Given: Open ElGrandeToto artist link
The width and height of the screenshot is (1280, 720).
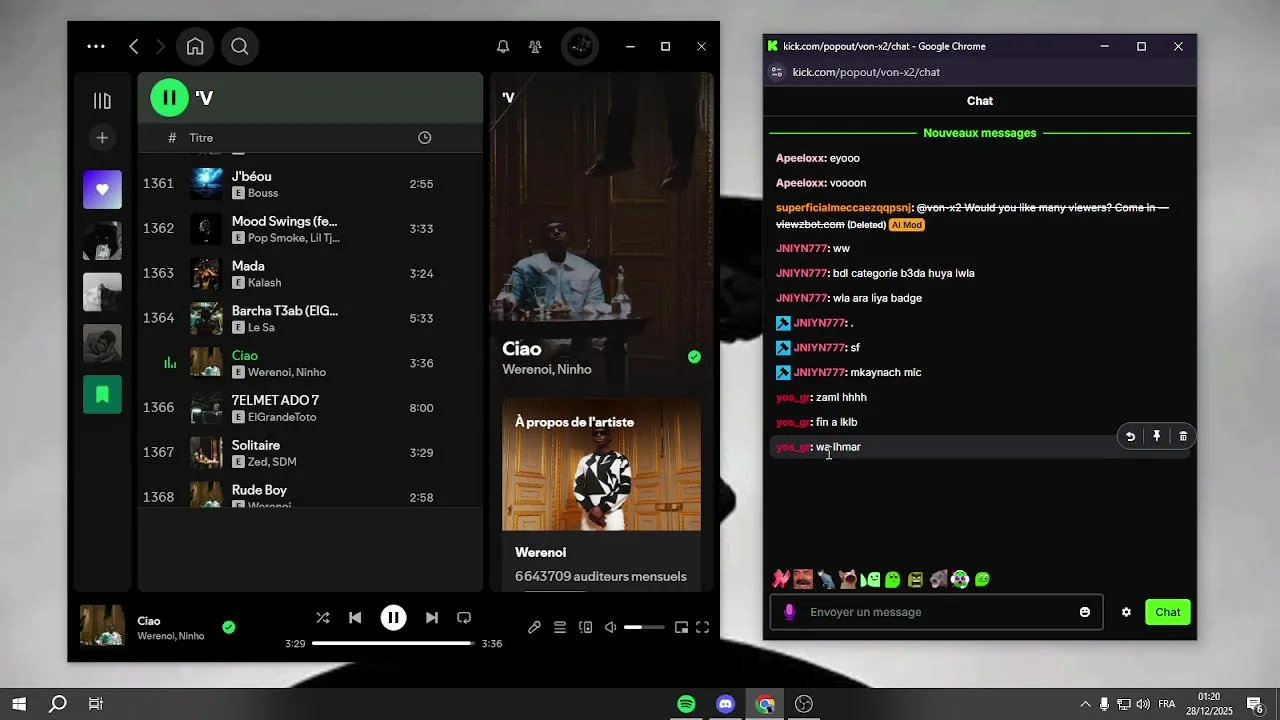Looking at the screenshot, I should 282,417.
